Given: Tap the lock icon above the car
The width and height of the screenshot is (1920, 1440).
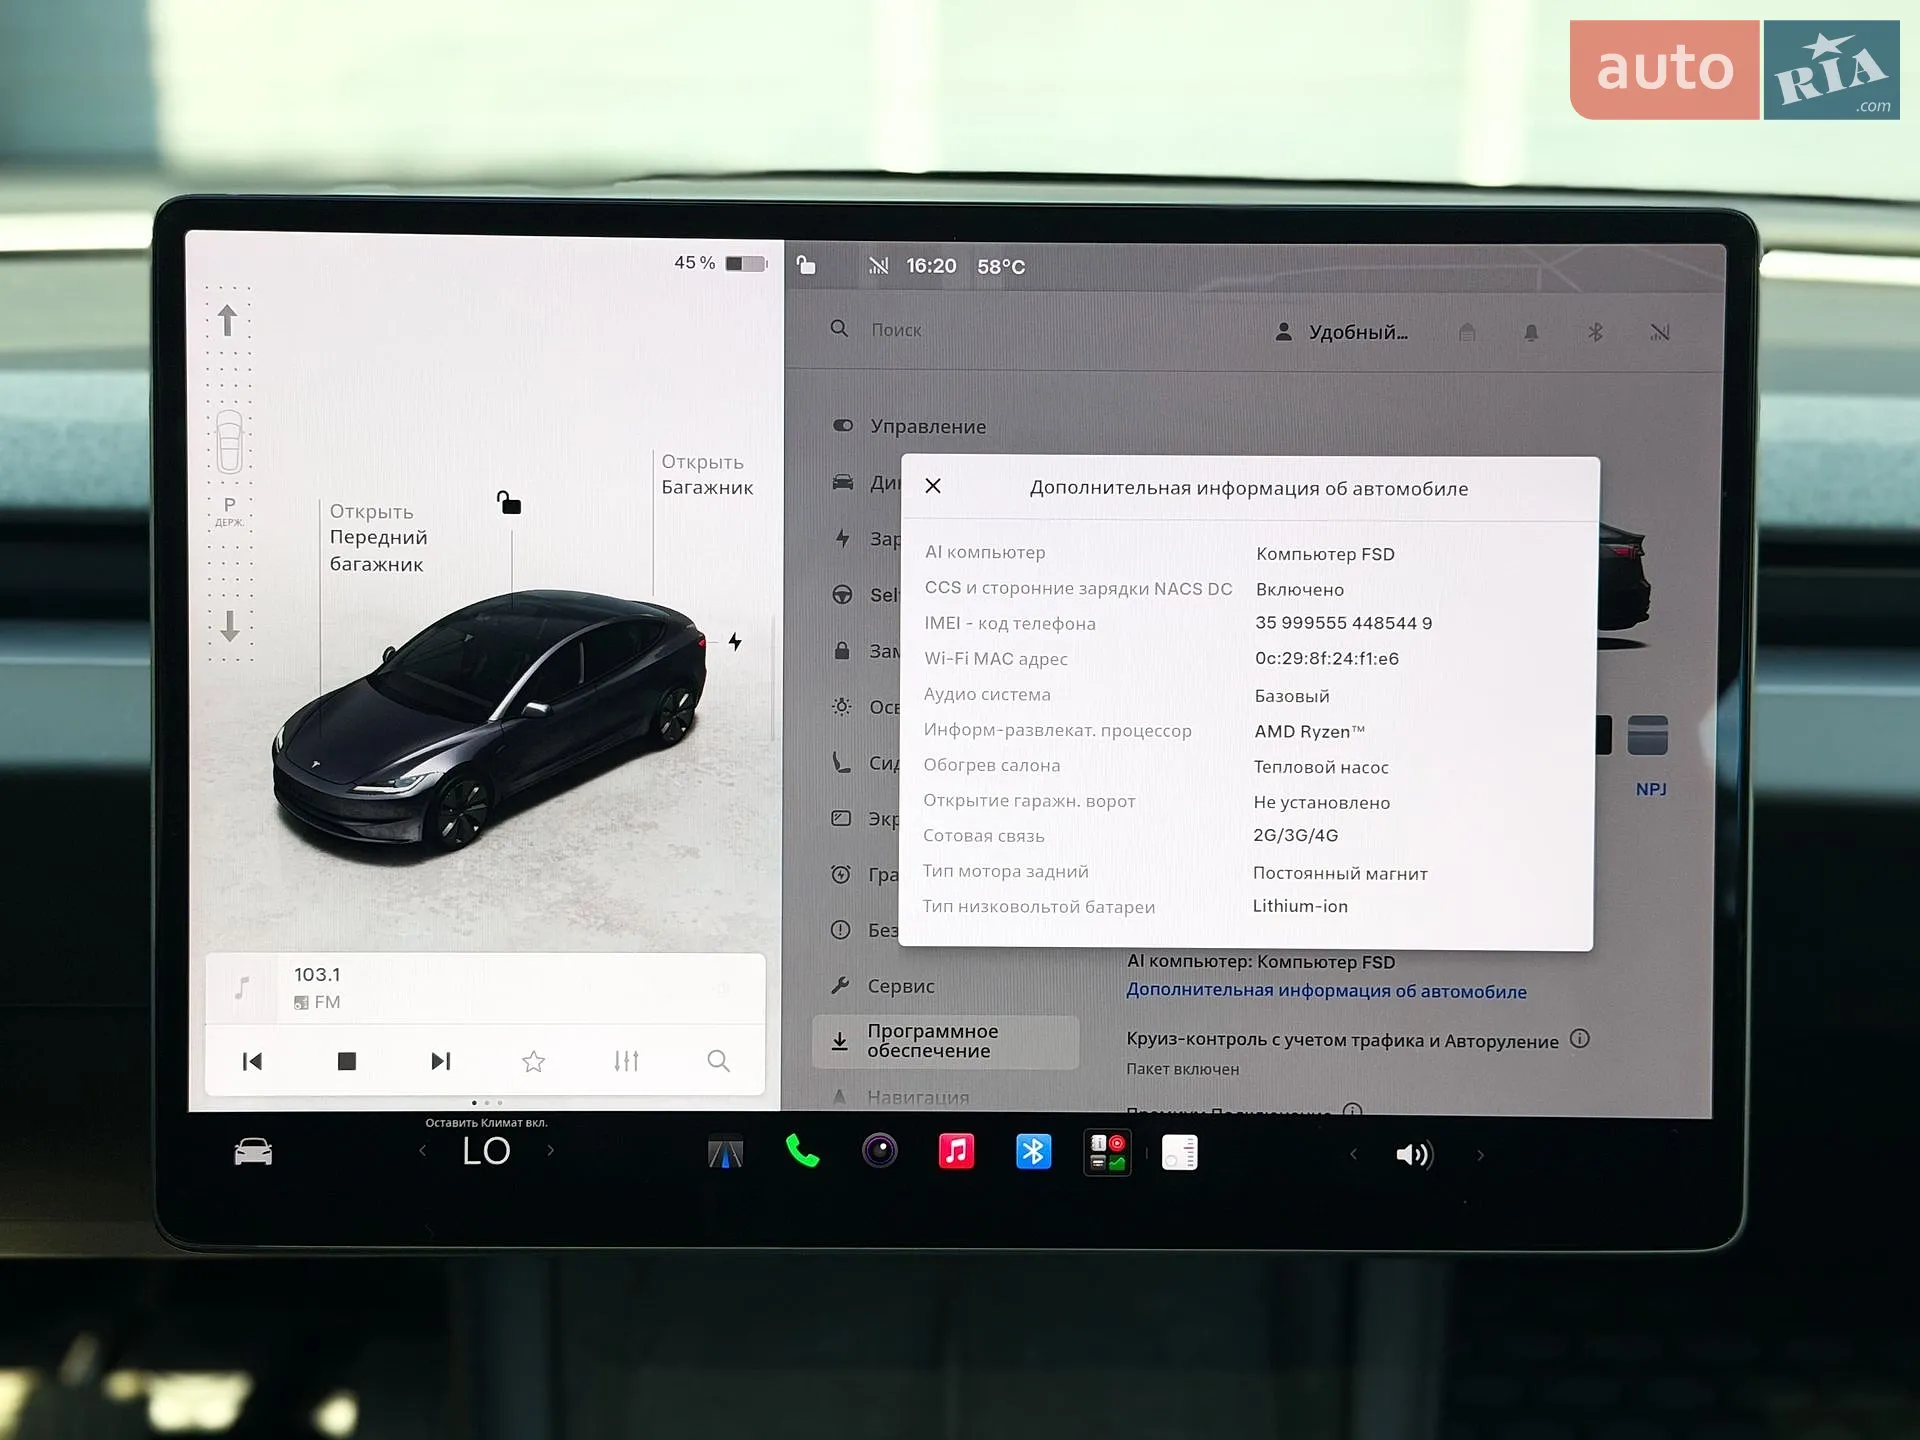Looking at the screenshot, I should pos(509,502).
